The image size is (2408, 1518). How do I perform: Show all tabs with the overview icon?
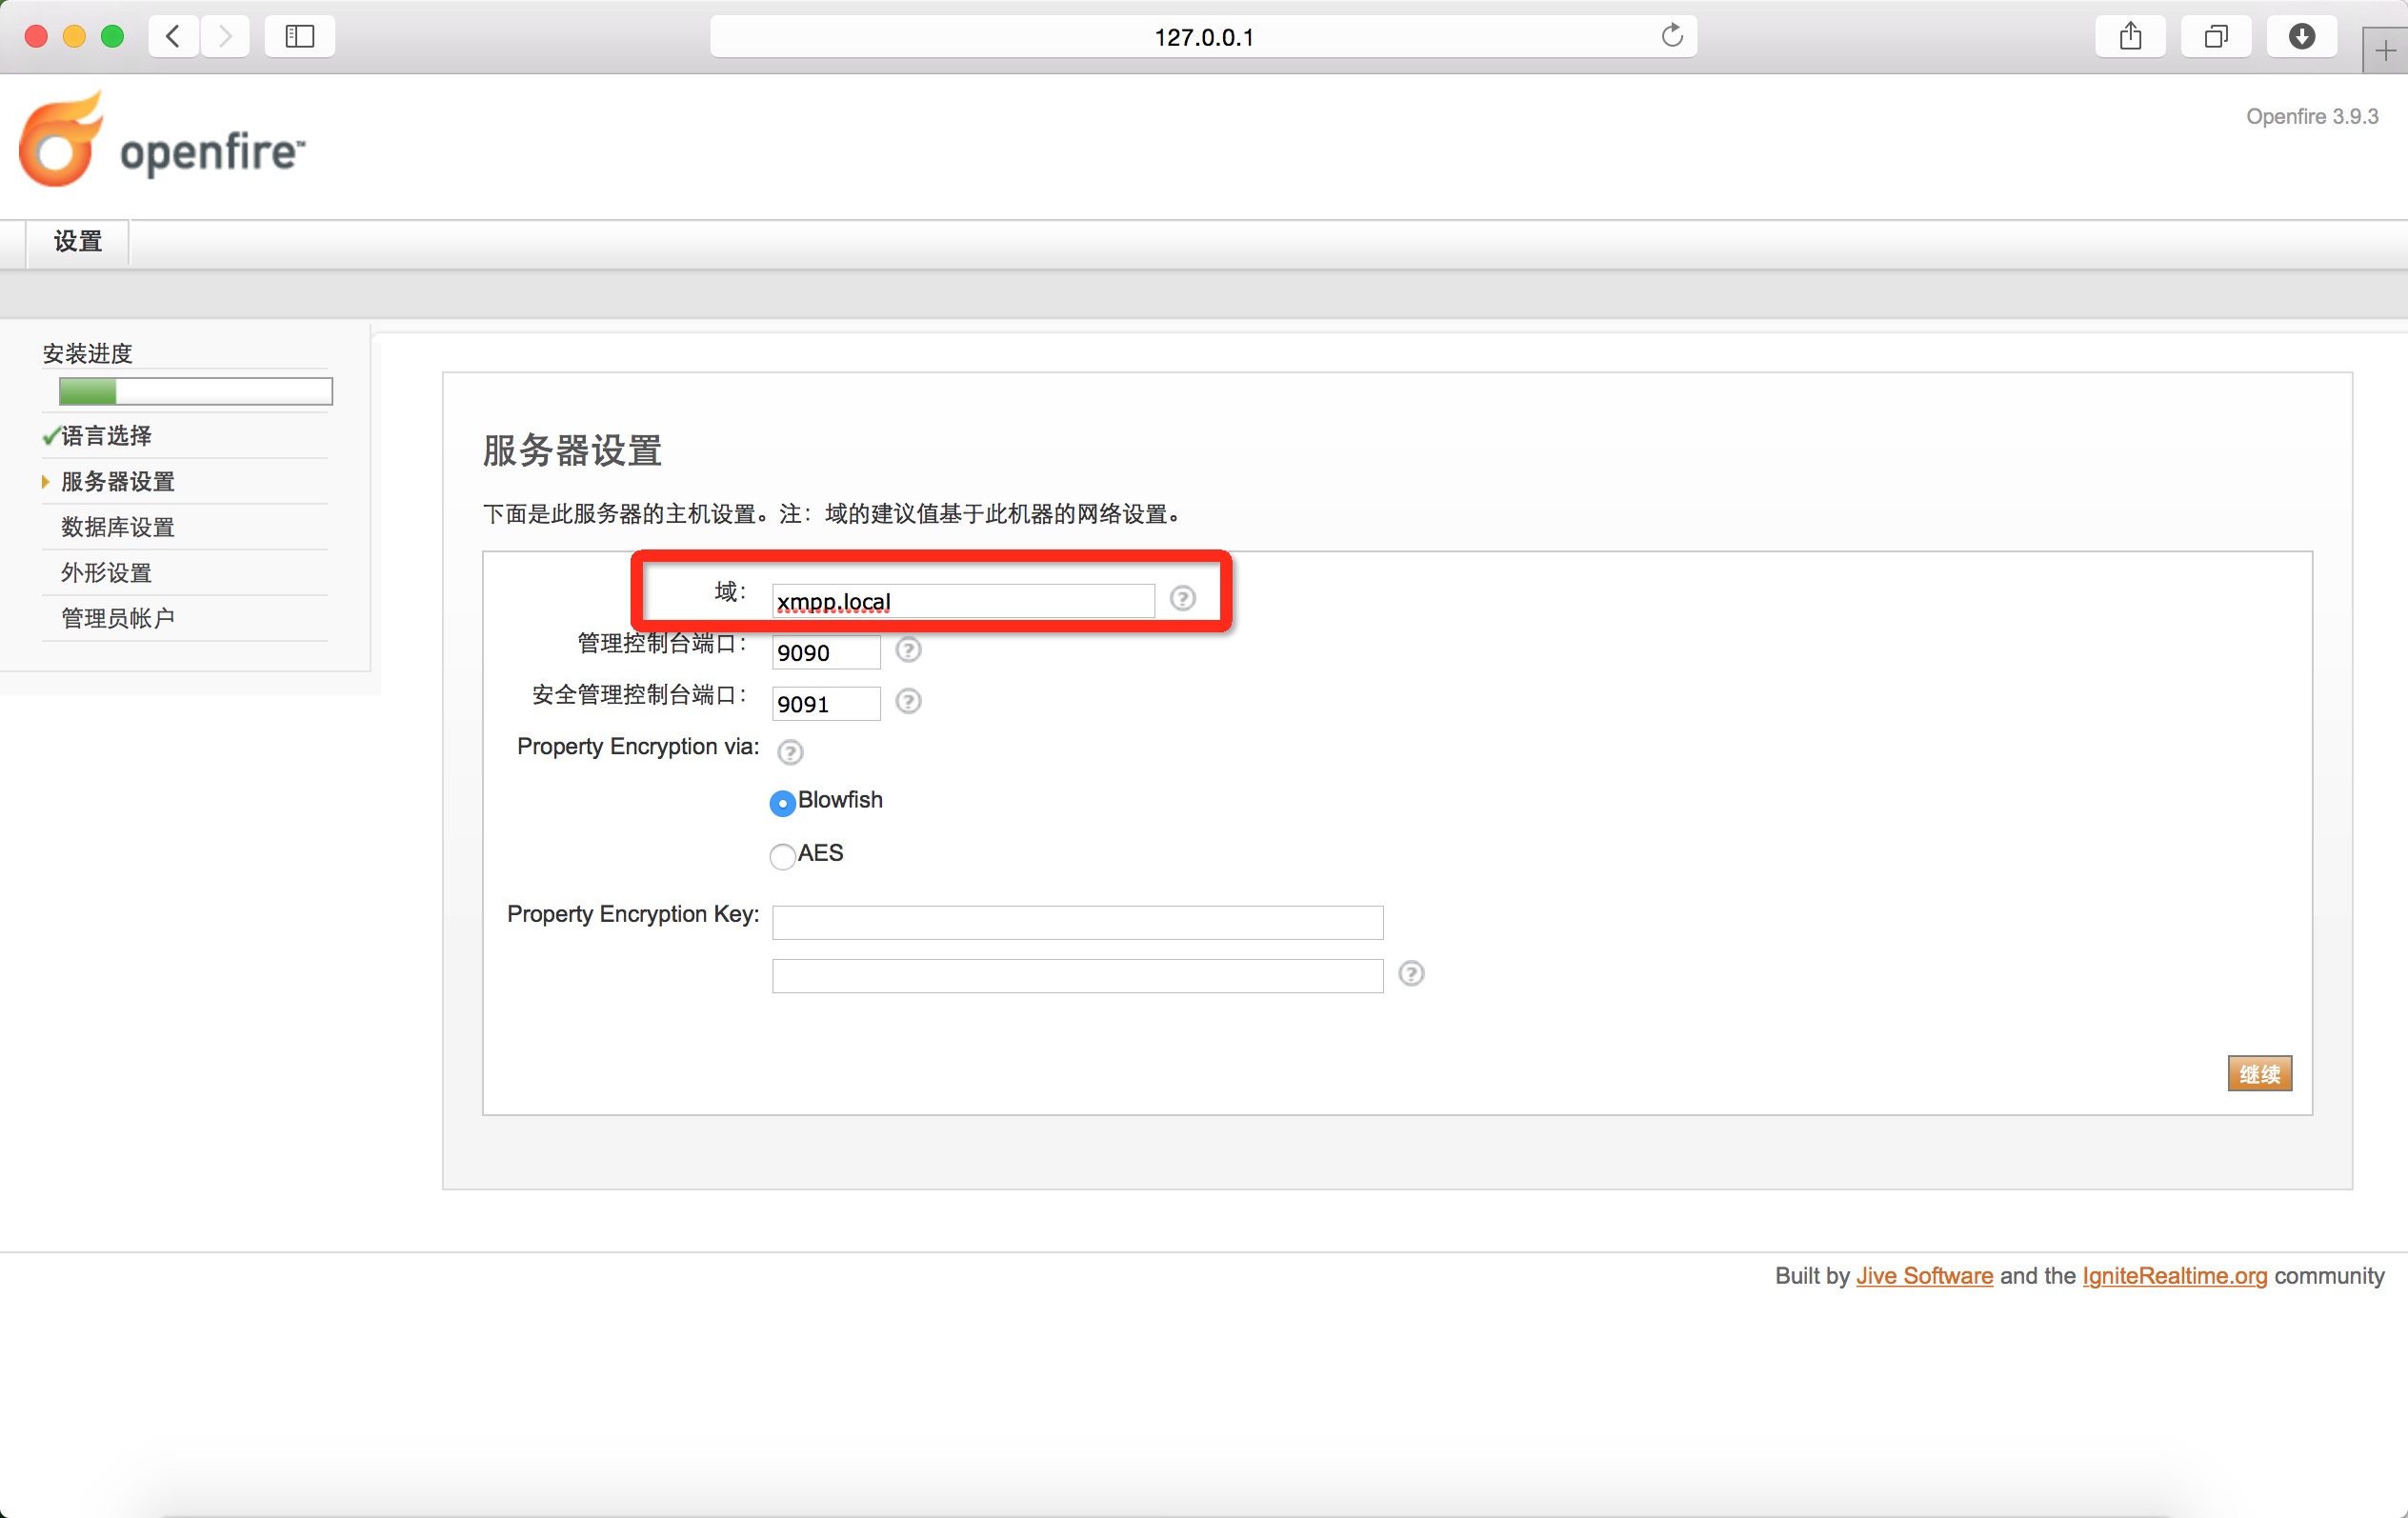pyautogui.click(x=2216, y=37)
